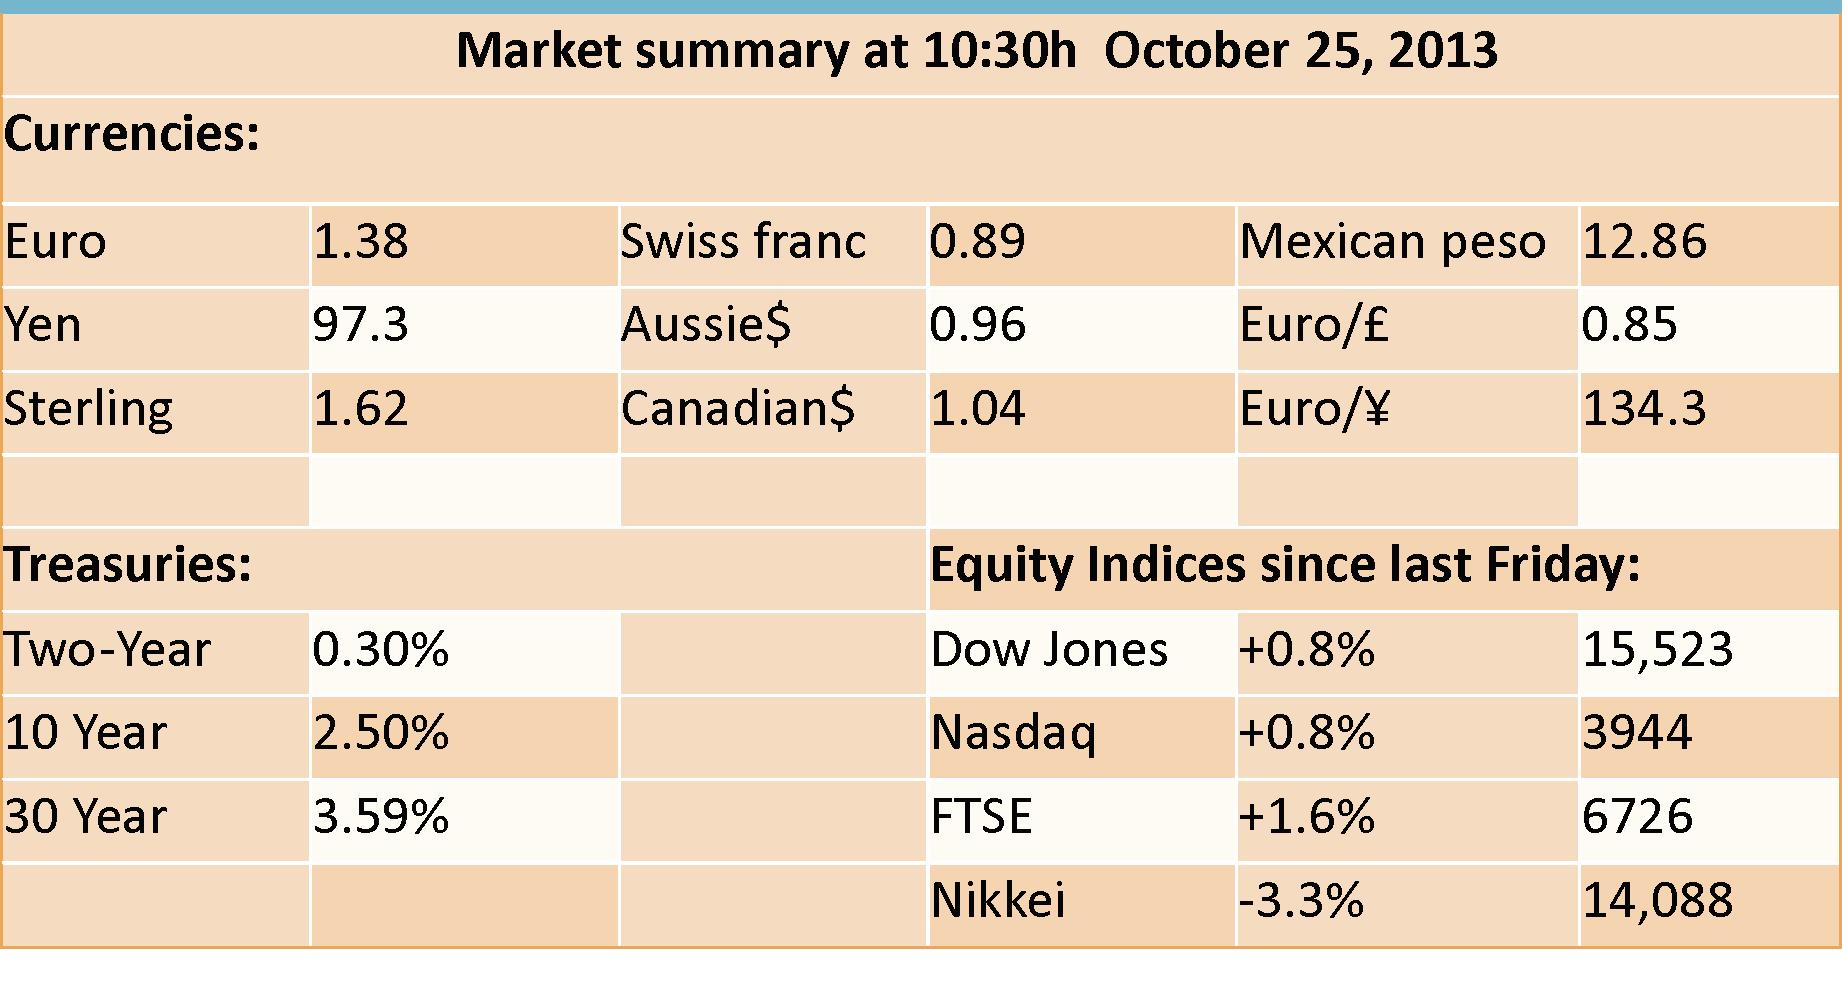Click the 30 Year yield 3.59%
Image resolution: width=1842 pixels, height=990 pixels.
(381, 817)
